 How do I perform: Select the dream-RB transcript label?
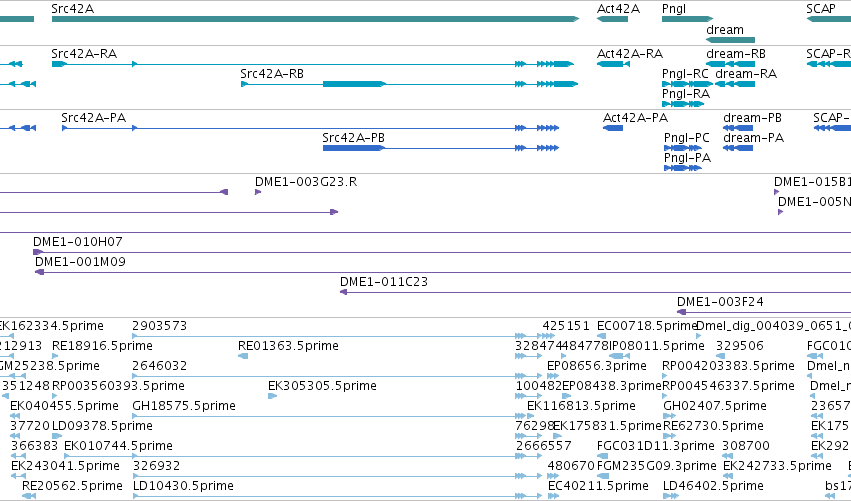coord(736,54)
